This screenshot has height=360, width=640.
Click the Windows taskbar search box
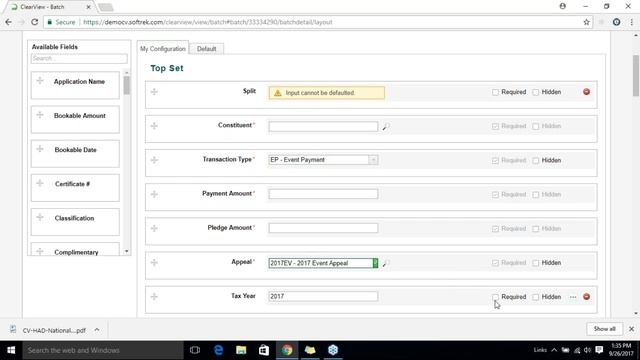(x=103, y=350)
